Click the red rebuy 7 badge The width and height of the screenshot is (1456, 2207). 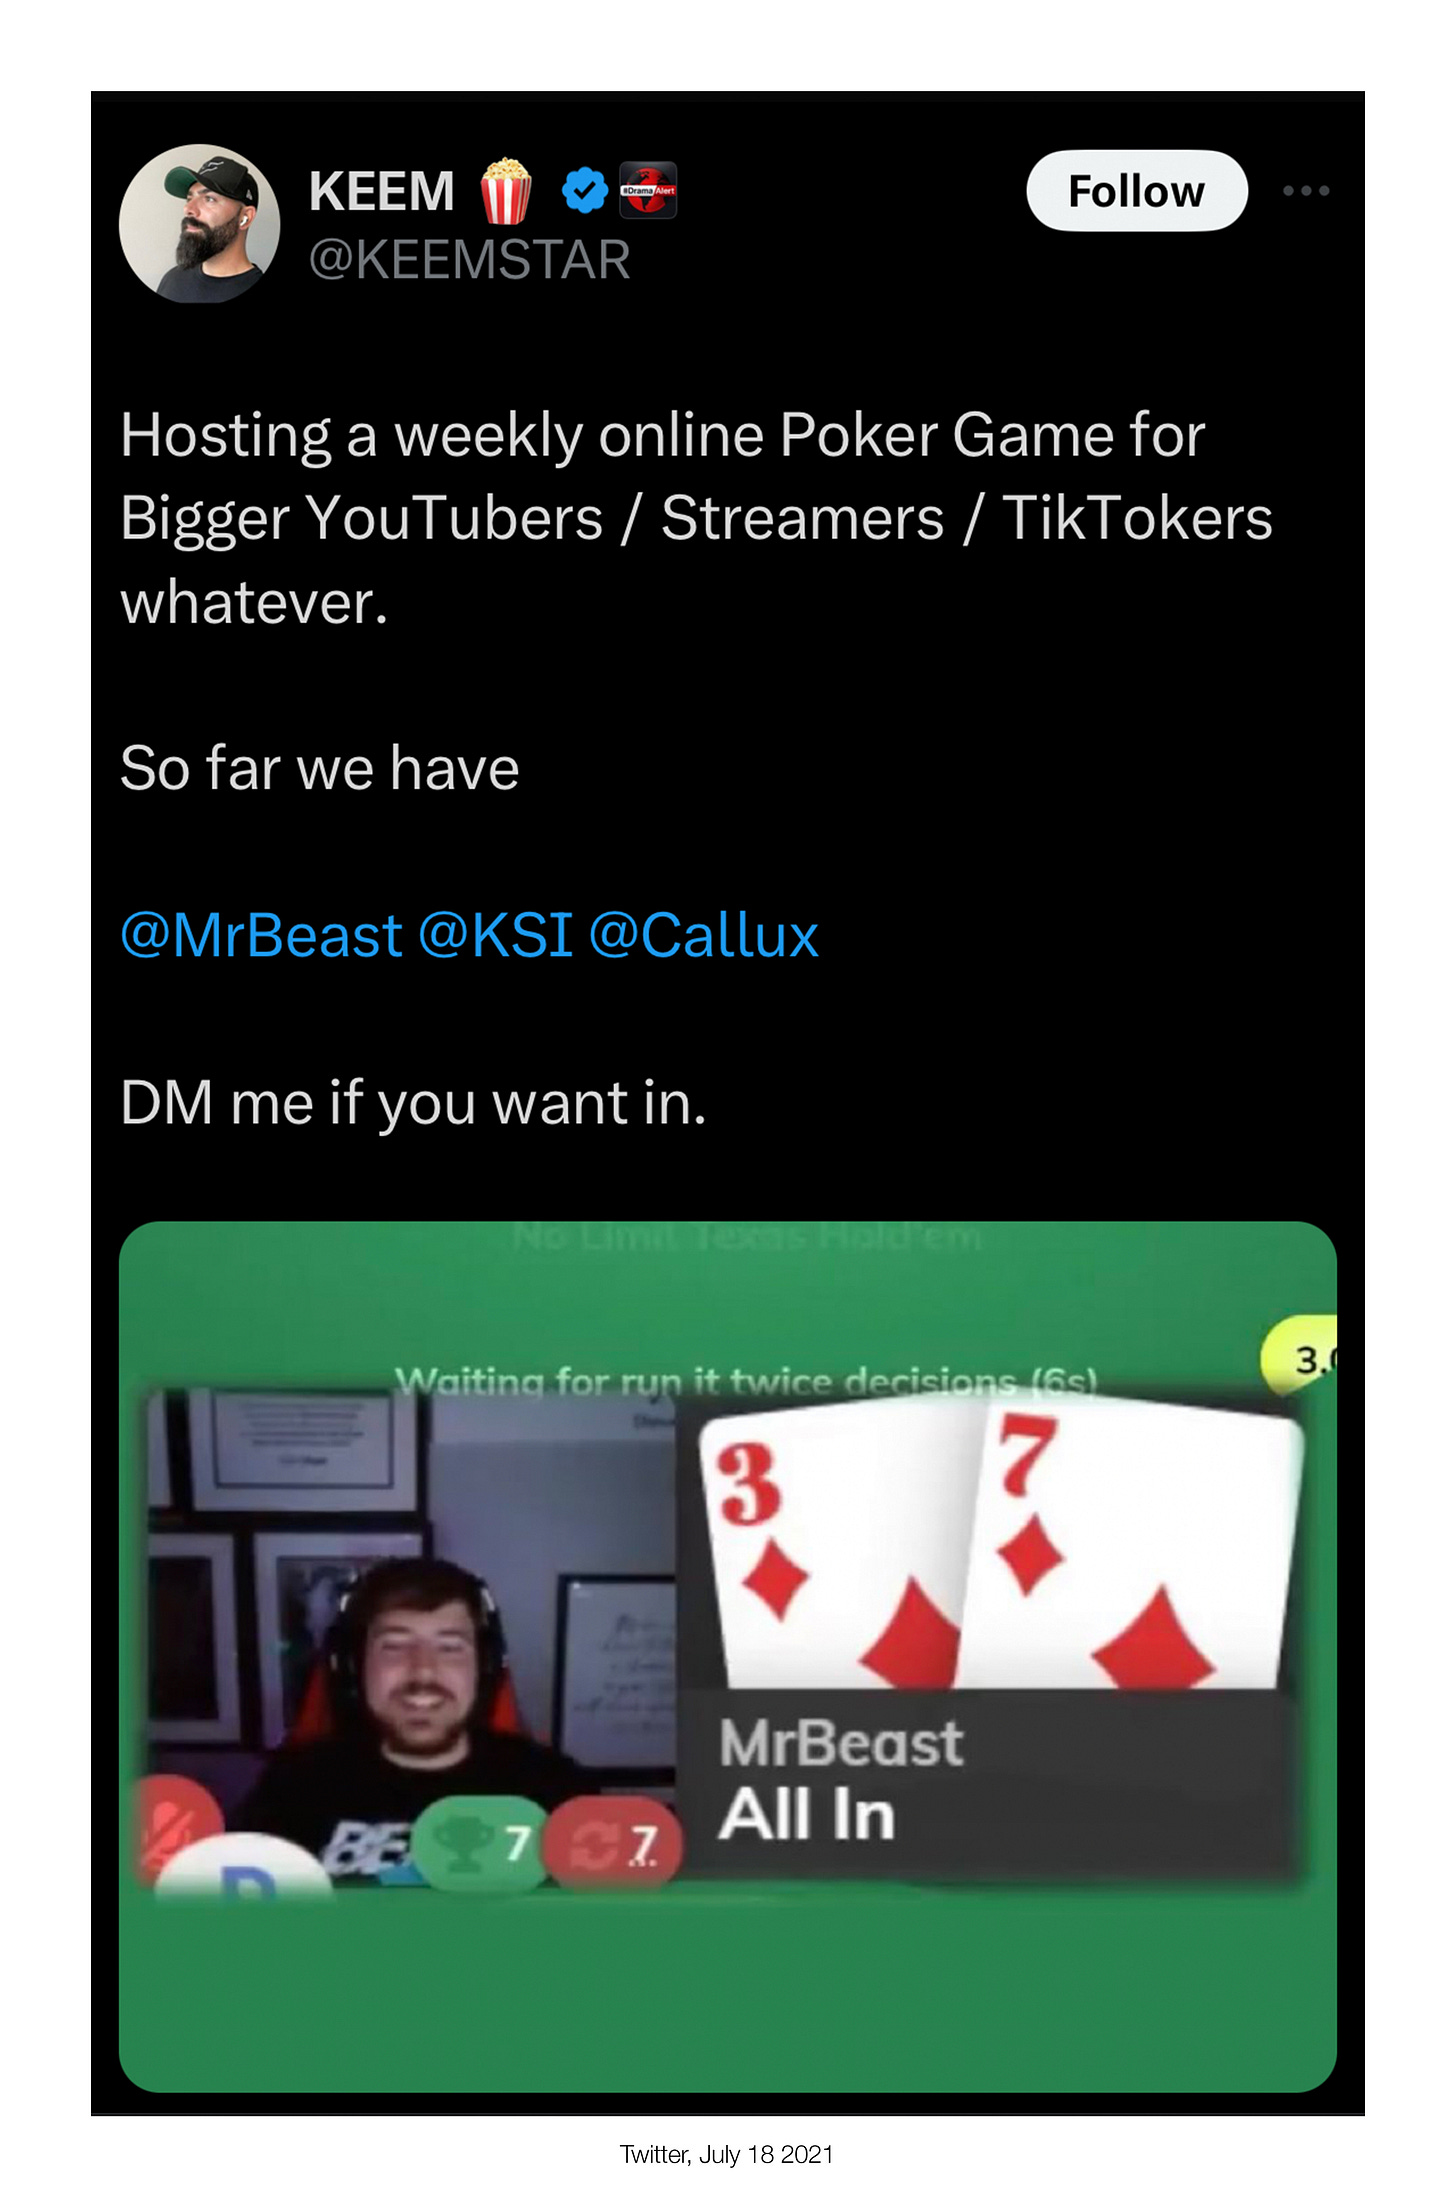coord(614,1844)
